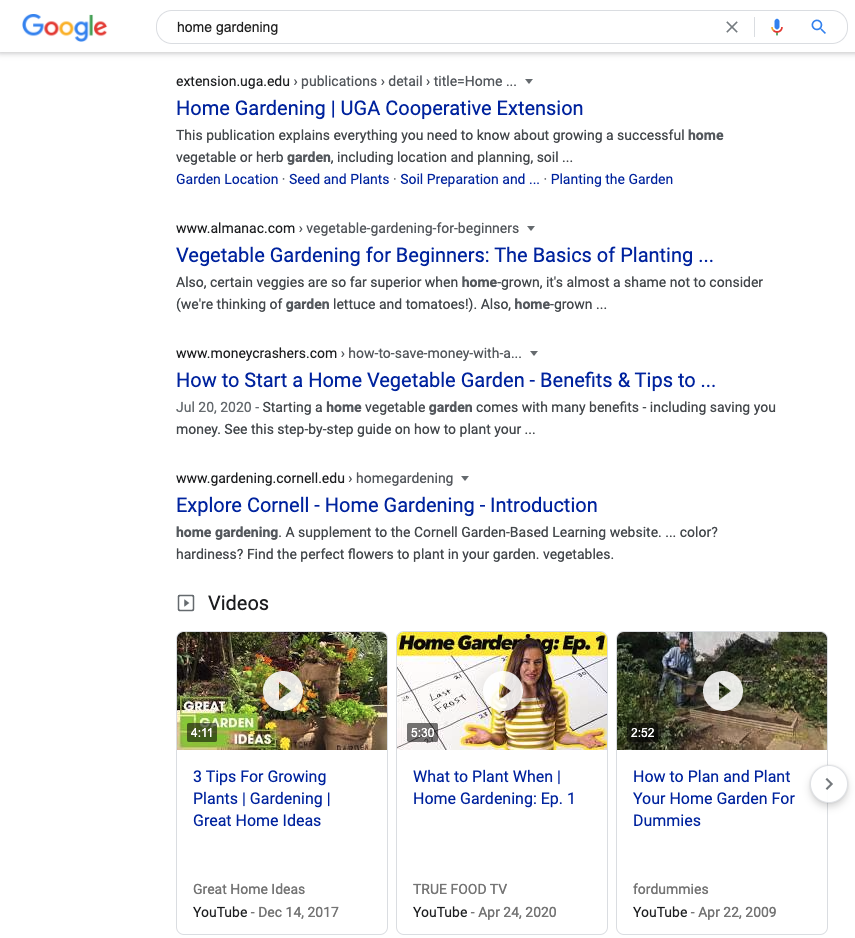This screenshot has width=855, height=938.
Task: Click 'fordummies' channel name
Action: coord(671,890)
